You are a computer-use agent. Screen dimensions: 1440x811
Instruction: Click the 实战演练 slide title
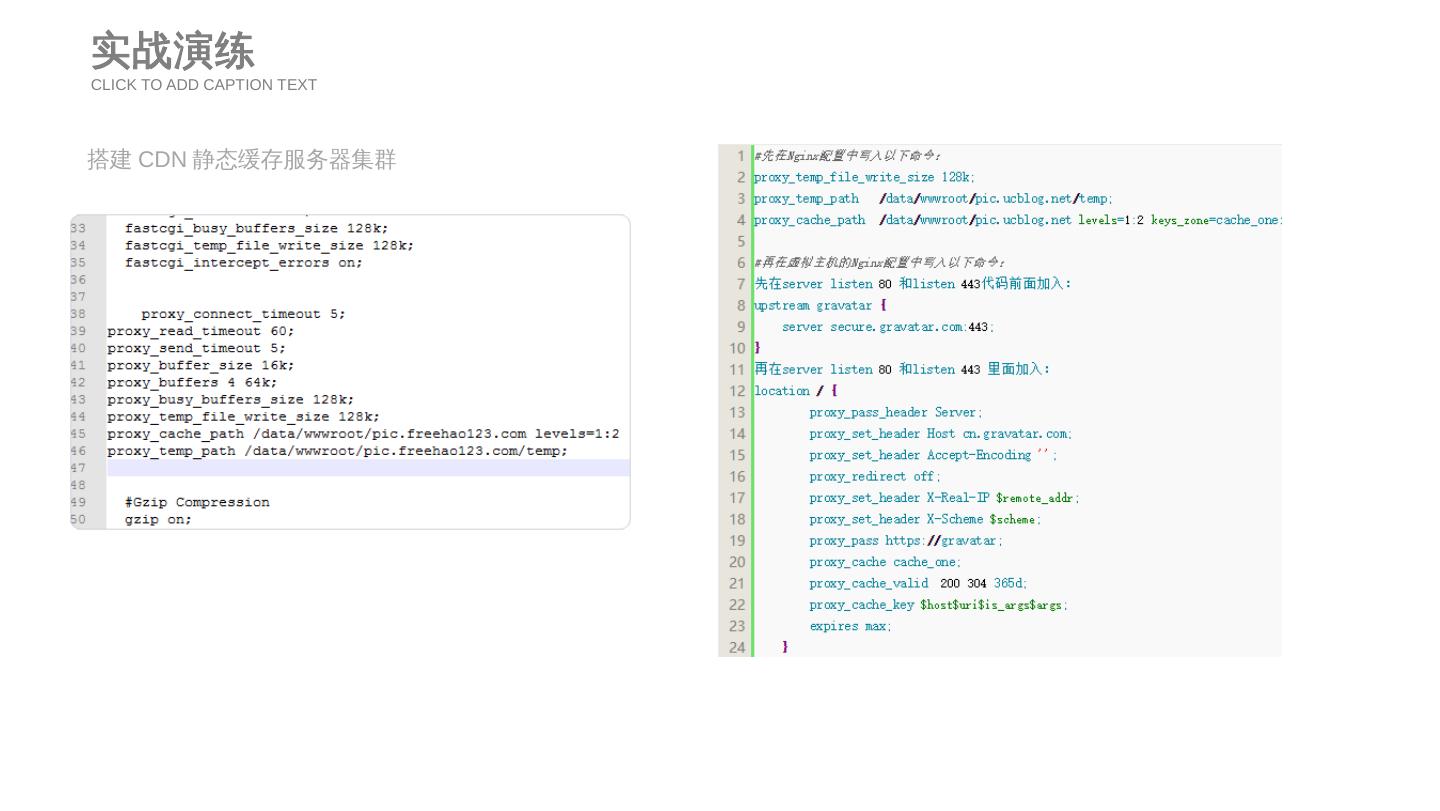click(172, 51)
